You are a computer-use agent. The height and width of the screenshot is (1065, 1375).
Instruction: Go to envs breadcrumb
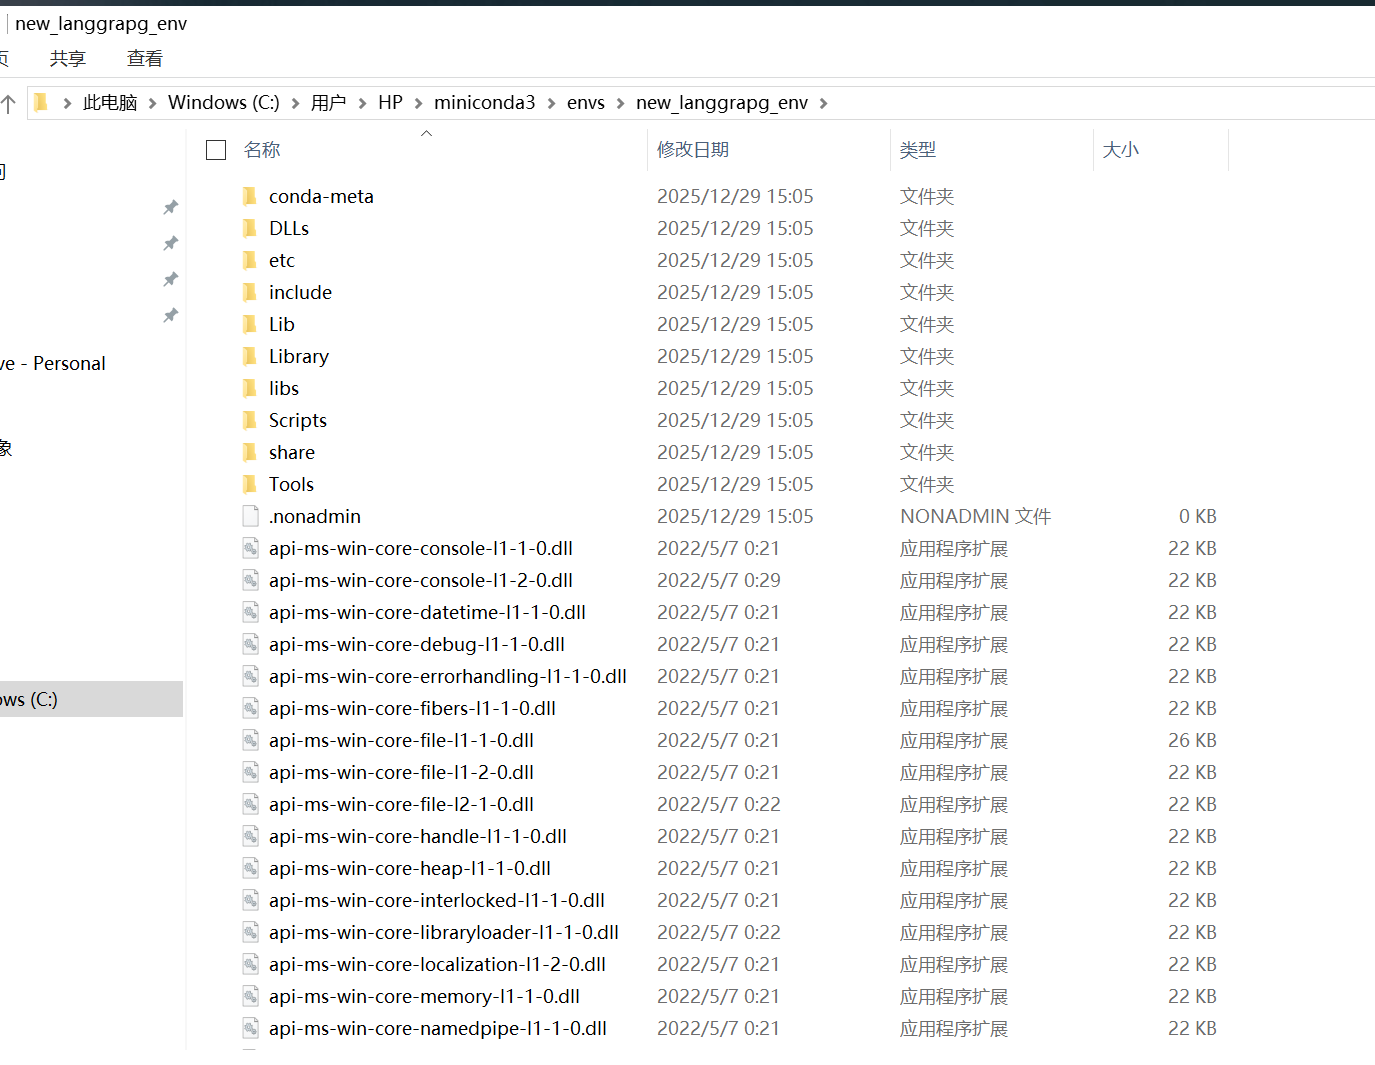586,103
